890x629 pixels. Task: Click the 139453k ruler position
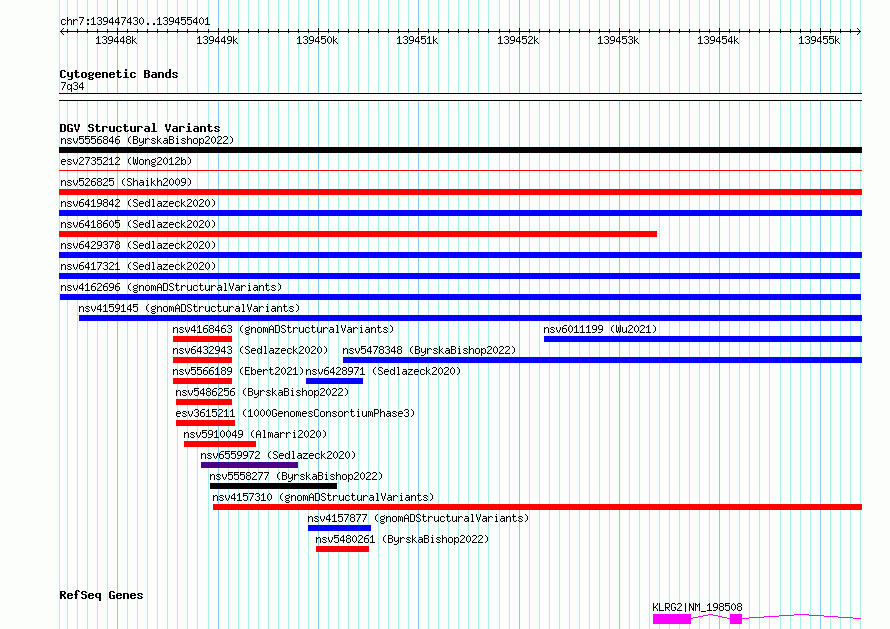tap(618, 40)
